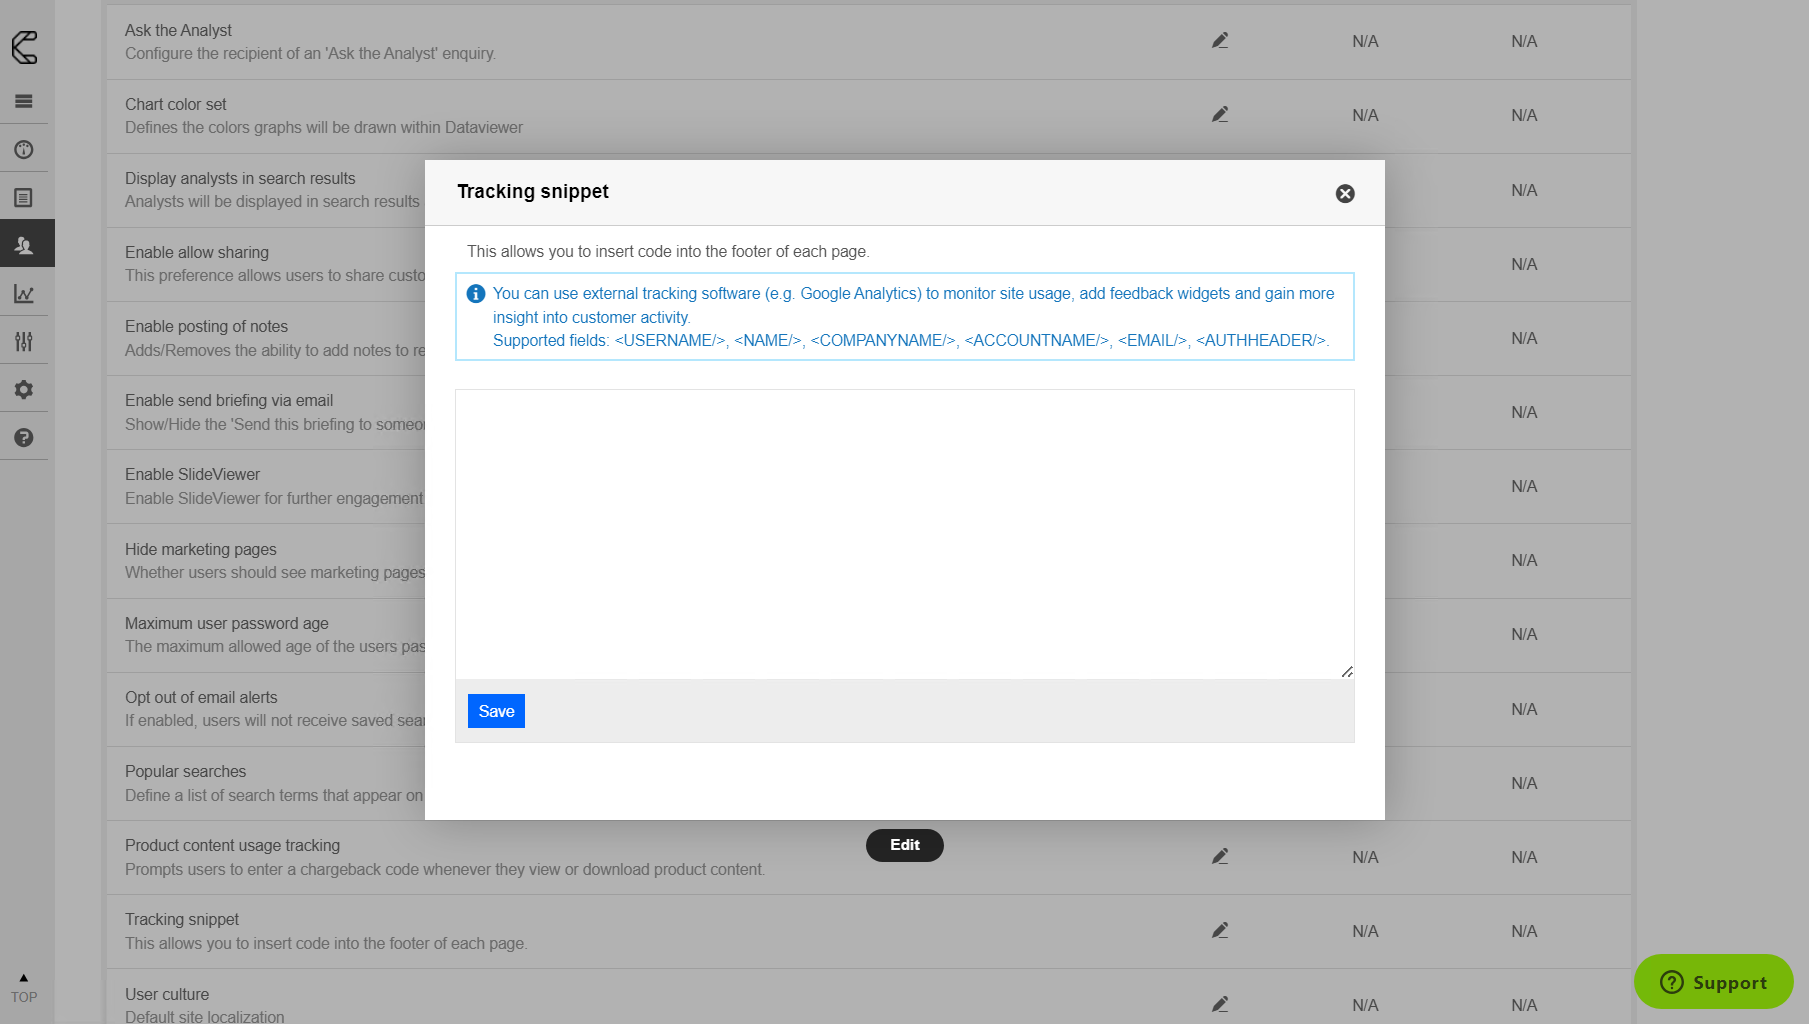This screenshot has height=1024, width=1809.
Task: Close the Tracking snippet dialog
Action: (x=1344, y=193)
